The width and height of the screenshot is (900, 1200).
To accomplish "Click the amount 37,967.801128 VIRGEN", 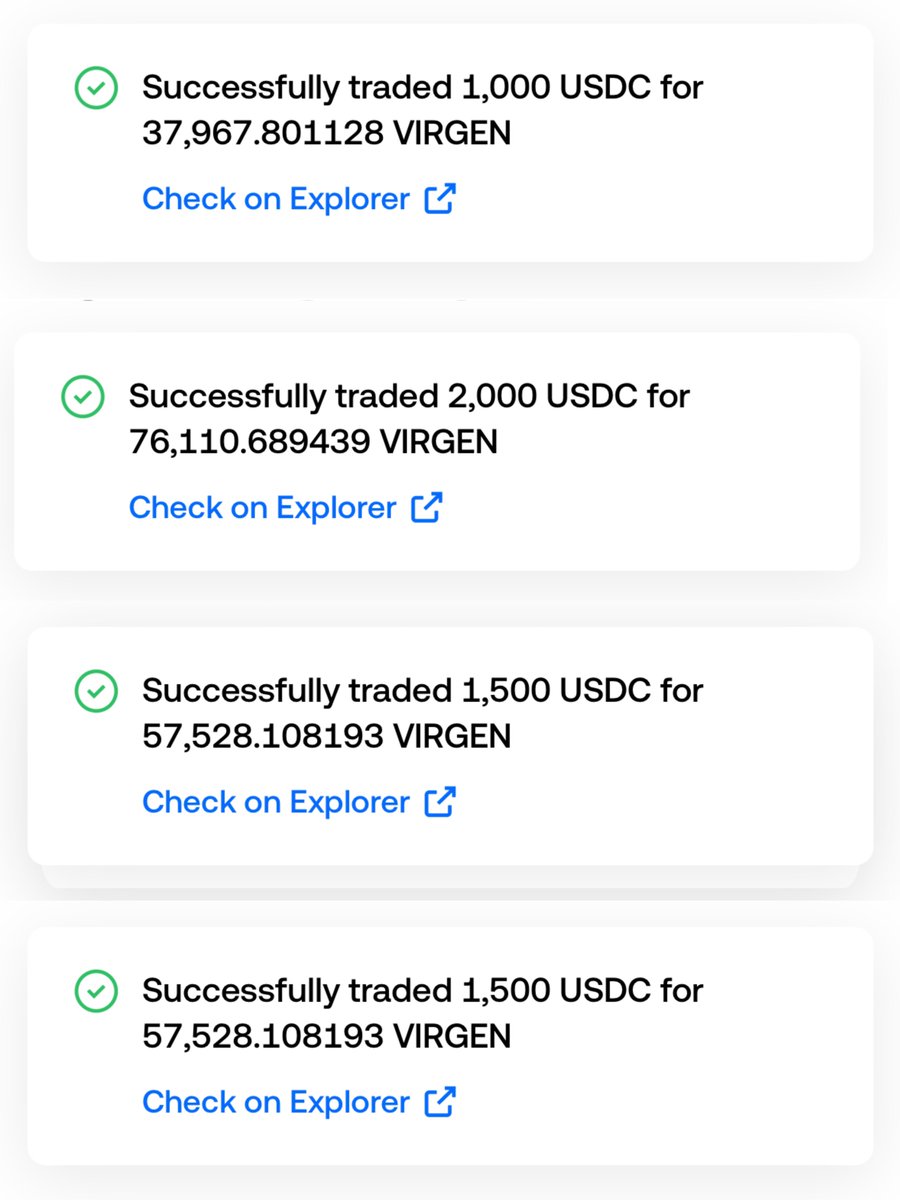I will pyautogui.click(x=327, y=133).
